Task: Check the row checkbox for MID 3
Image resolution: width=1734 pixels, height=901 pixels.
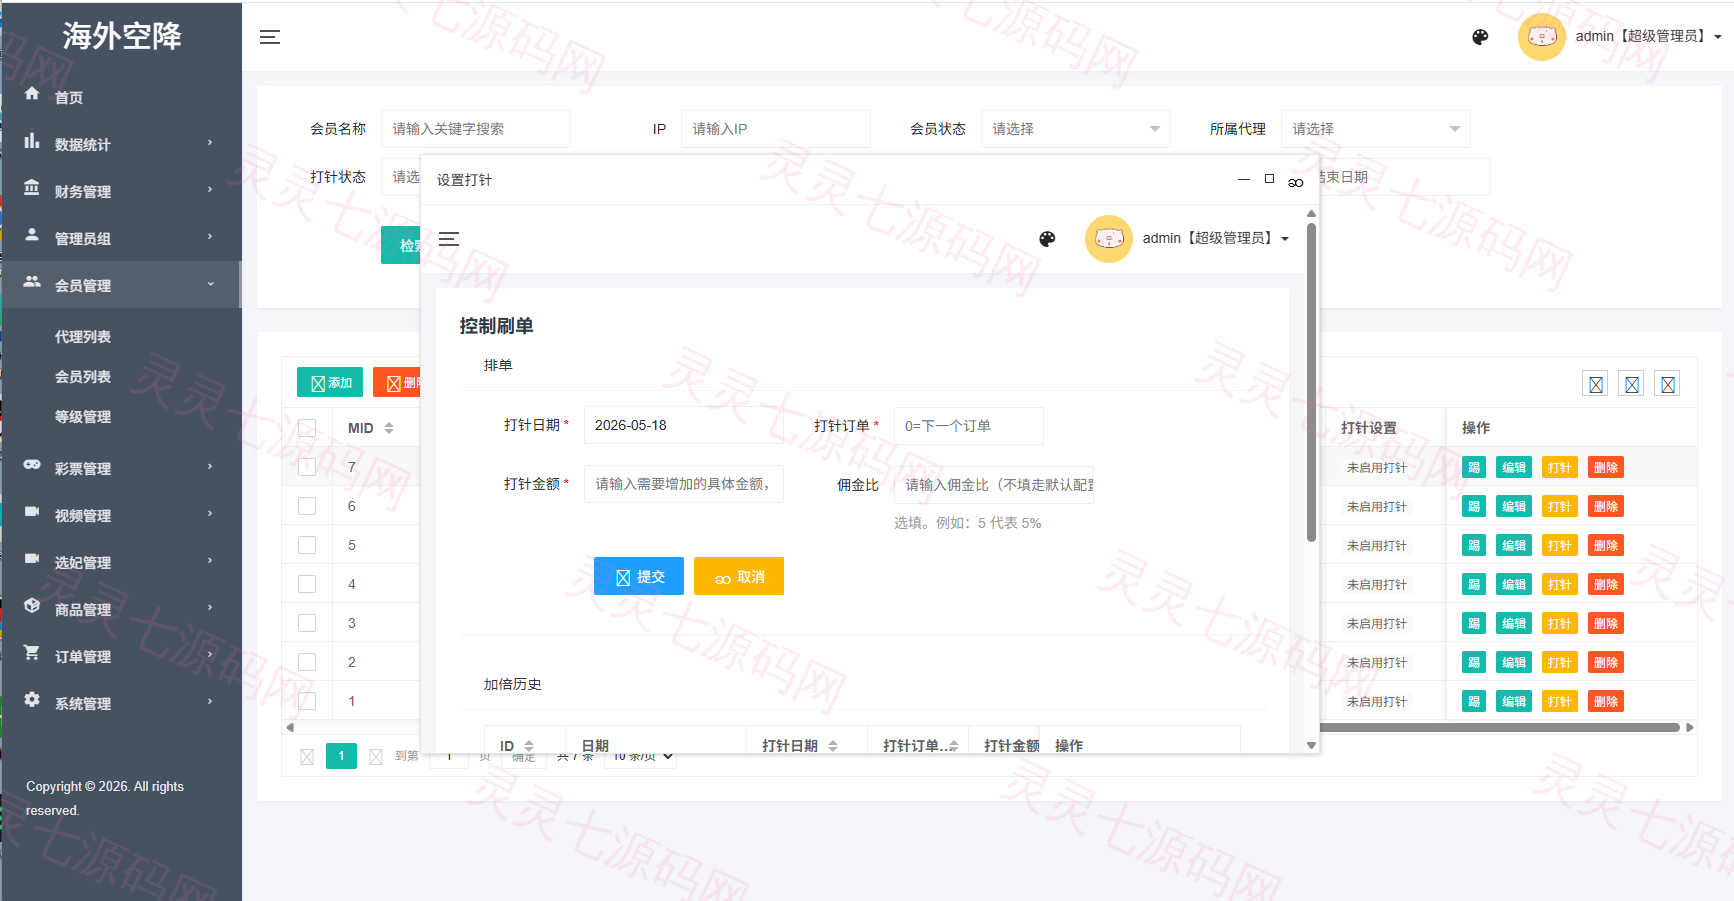Action: (307, 623)
